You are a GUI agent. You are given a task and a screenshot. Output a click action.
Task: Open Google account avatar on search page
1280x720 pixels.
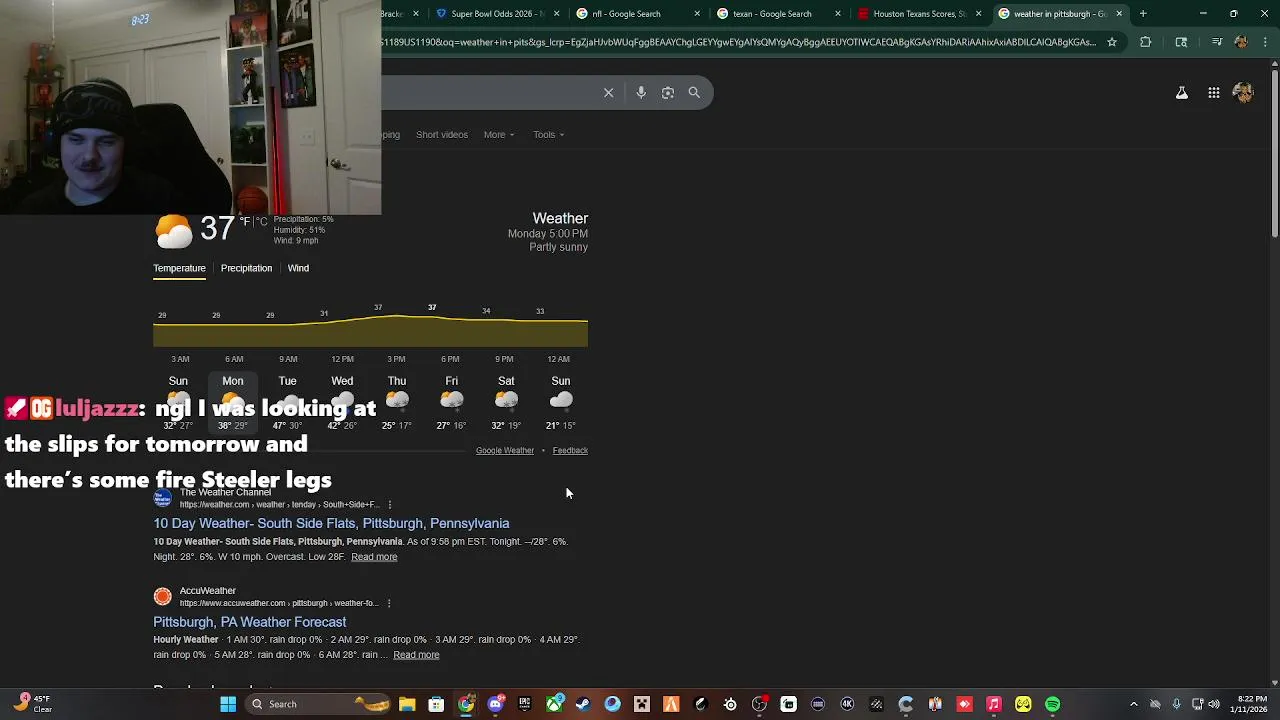pyautogui.click(x=1243, y=93)
